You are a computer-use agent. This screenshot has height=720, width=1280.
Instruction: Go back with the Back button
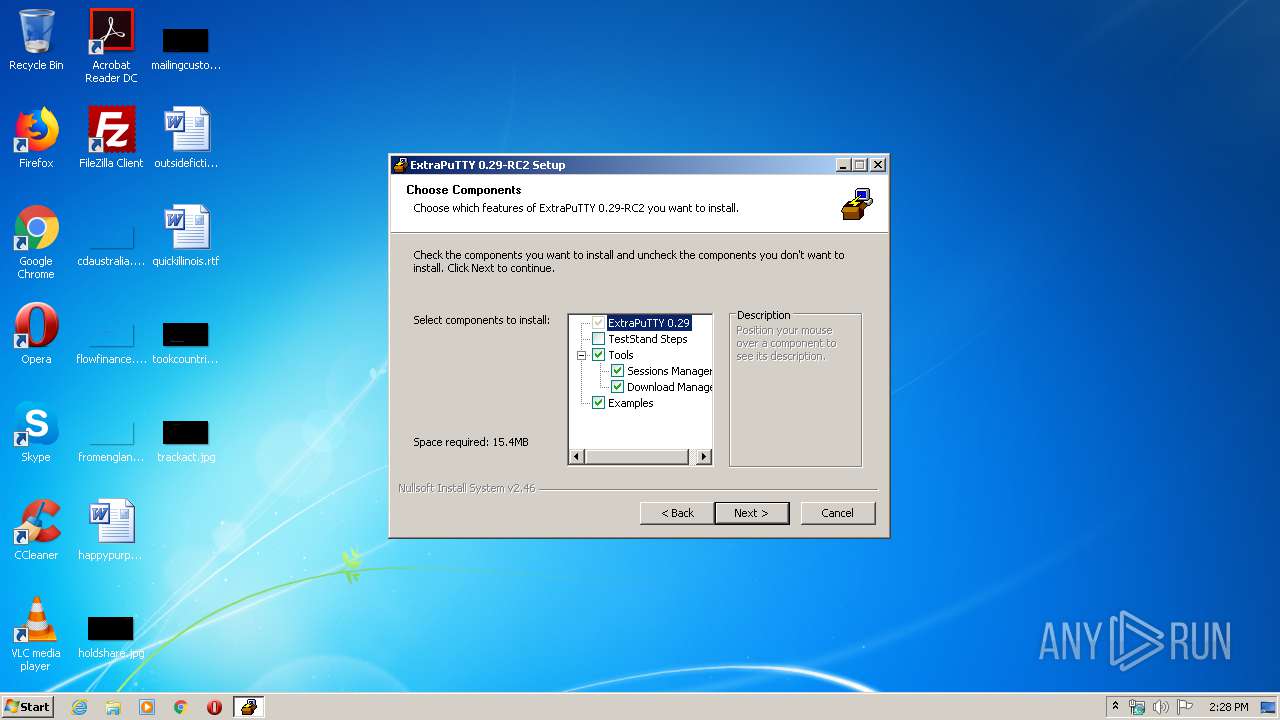point(677,513)
